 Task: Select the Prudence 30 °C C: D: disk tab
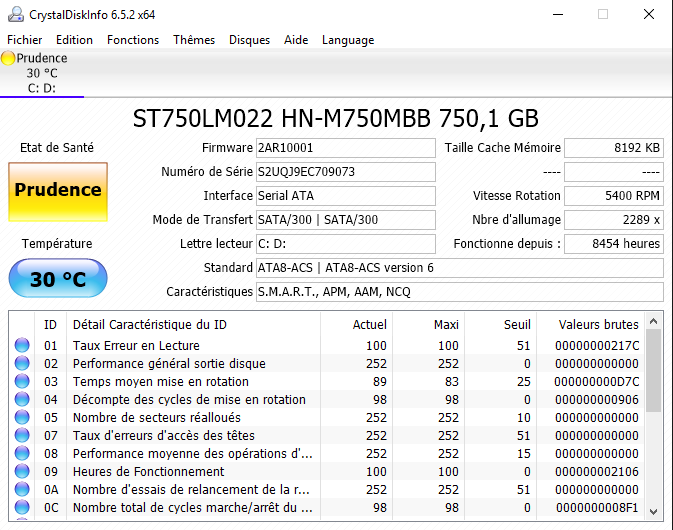[42, 73]
